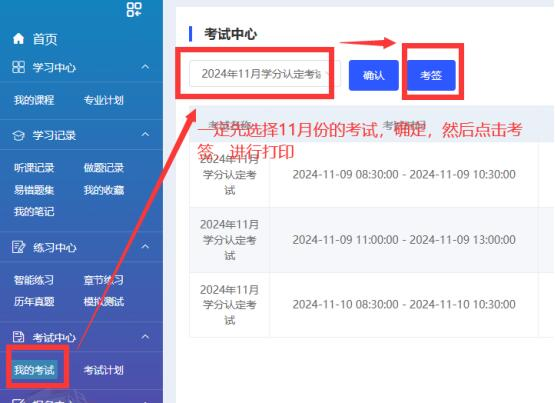
Task: Open 智能练习 page
Action: pyautogui.click(x=34, y=280)
